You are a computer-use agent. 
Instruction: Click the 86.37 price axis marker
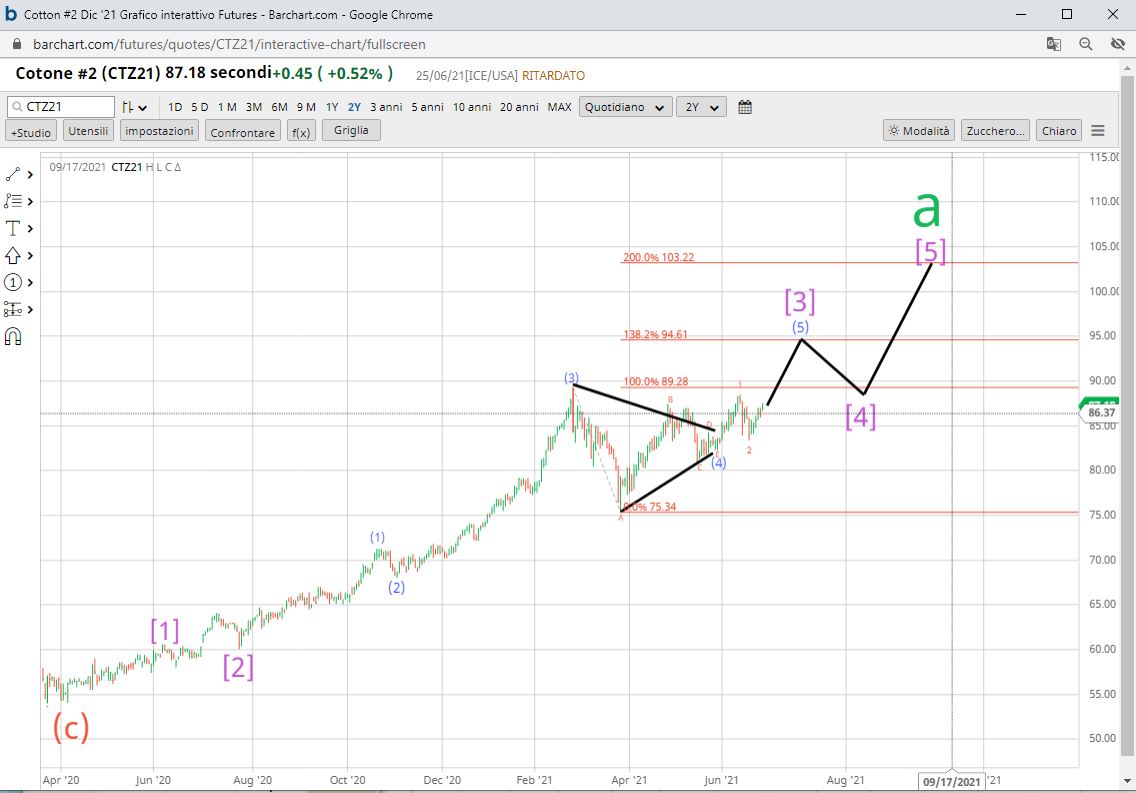(1101, 413)
